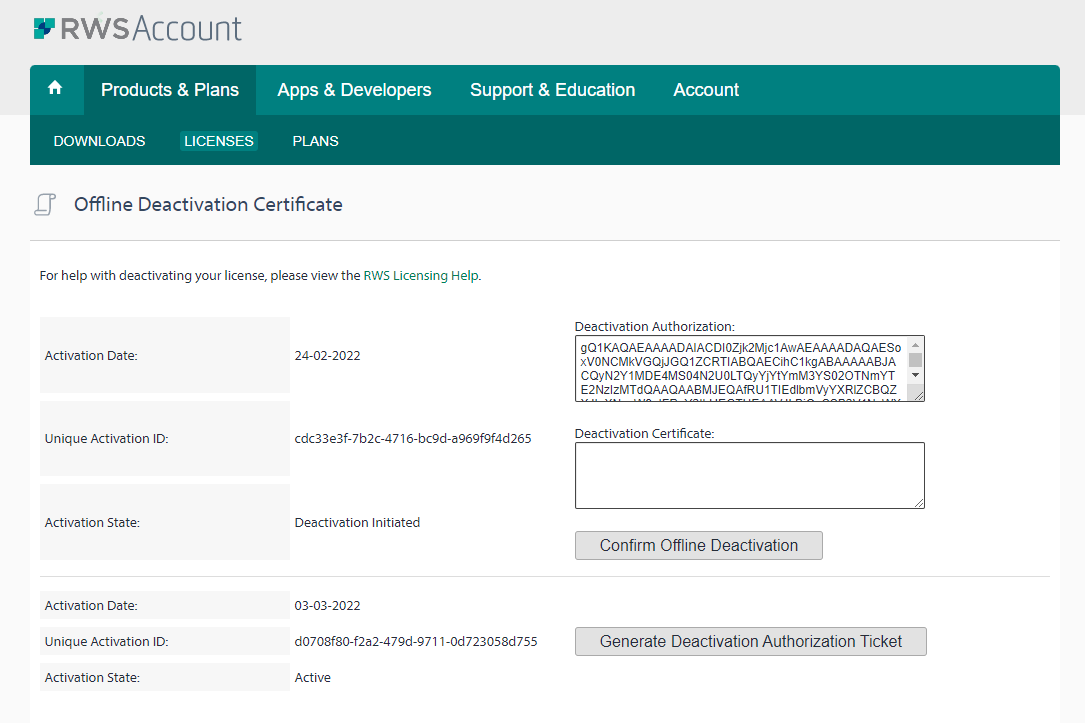
Task: Click the Confirm Offline Deactivation button
Action: [698, 545]
